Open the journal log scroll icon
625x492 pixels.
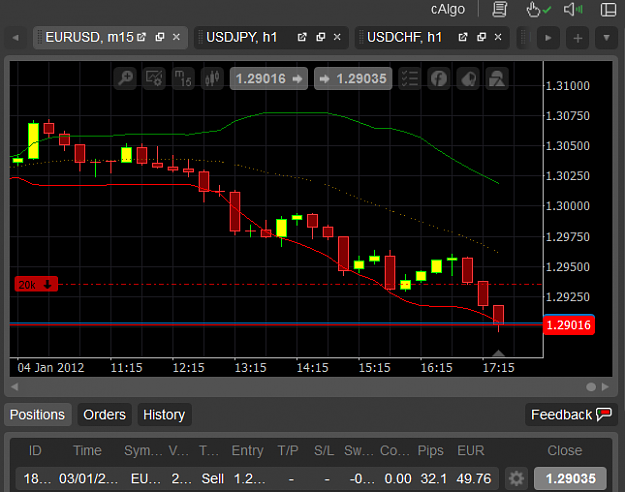(499, 9)
